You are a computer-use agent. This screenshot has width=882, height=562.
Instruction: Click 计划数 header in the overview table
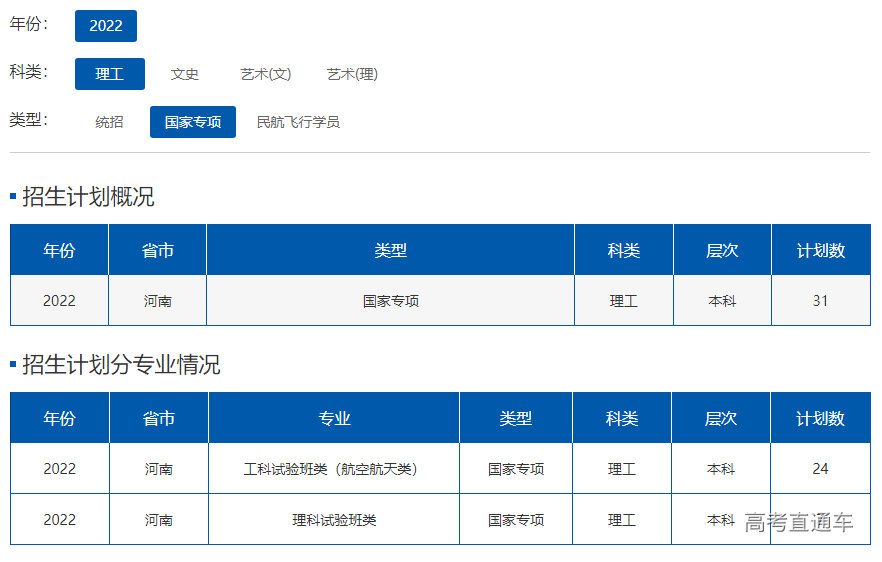tap(820, 250)
